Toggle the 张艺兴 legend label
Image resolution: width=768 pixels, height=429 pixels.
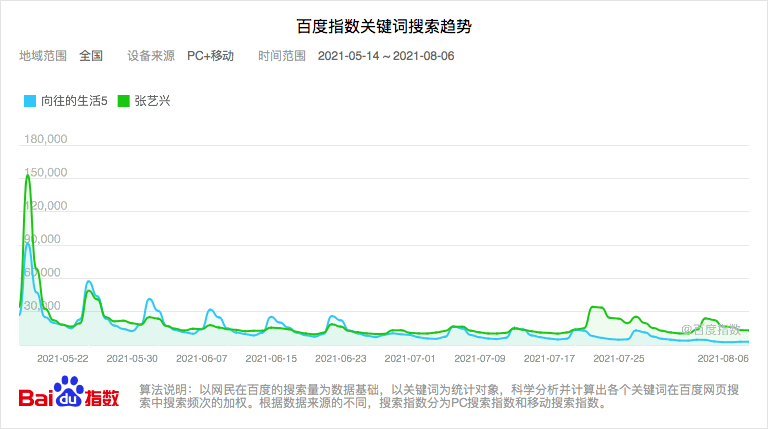tap(152, 101)
